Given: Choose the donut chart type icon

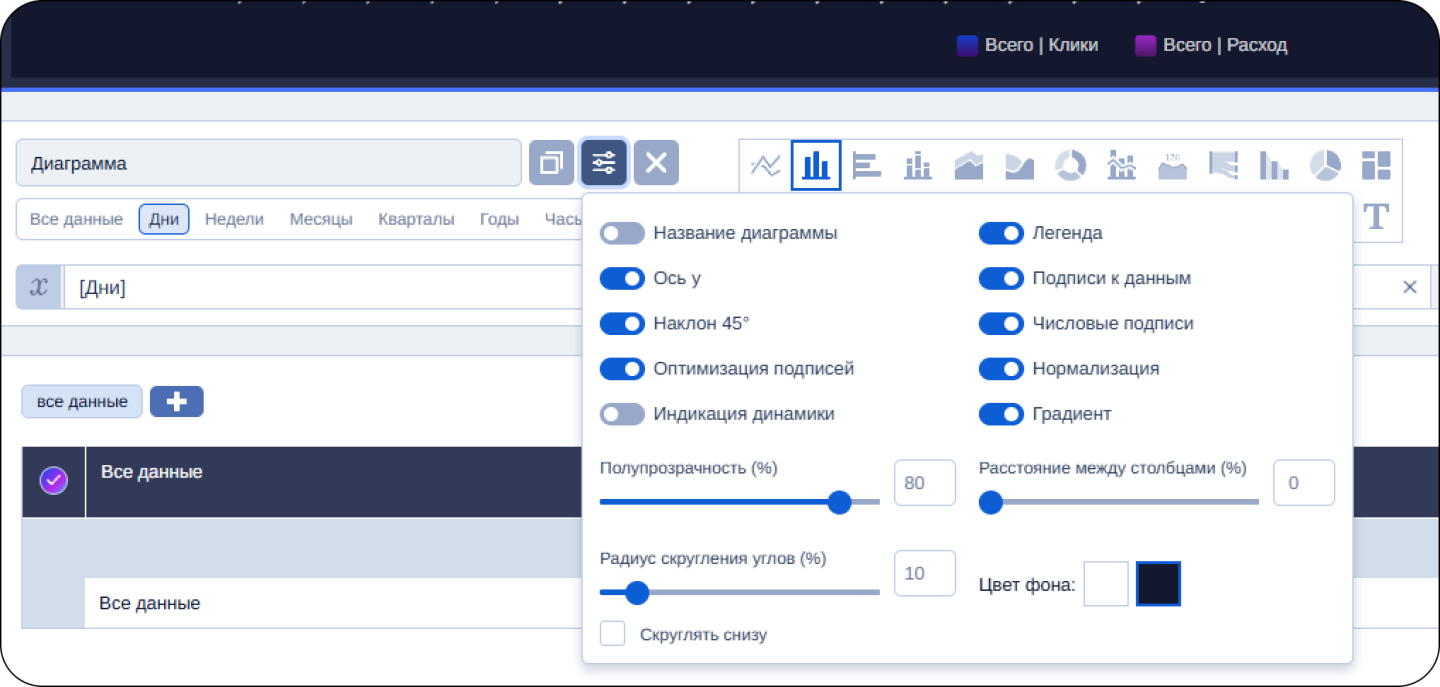Looking at the screenshot, I should (x=1070, y=165).
